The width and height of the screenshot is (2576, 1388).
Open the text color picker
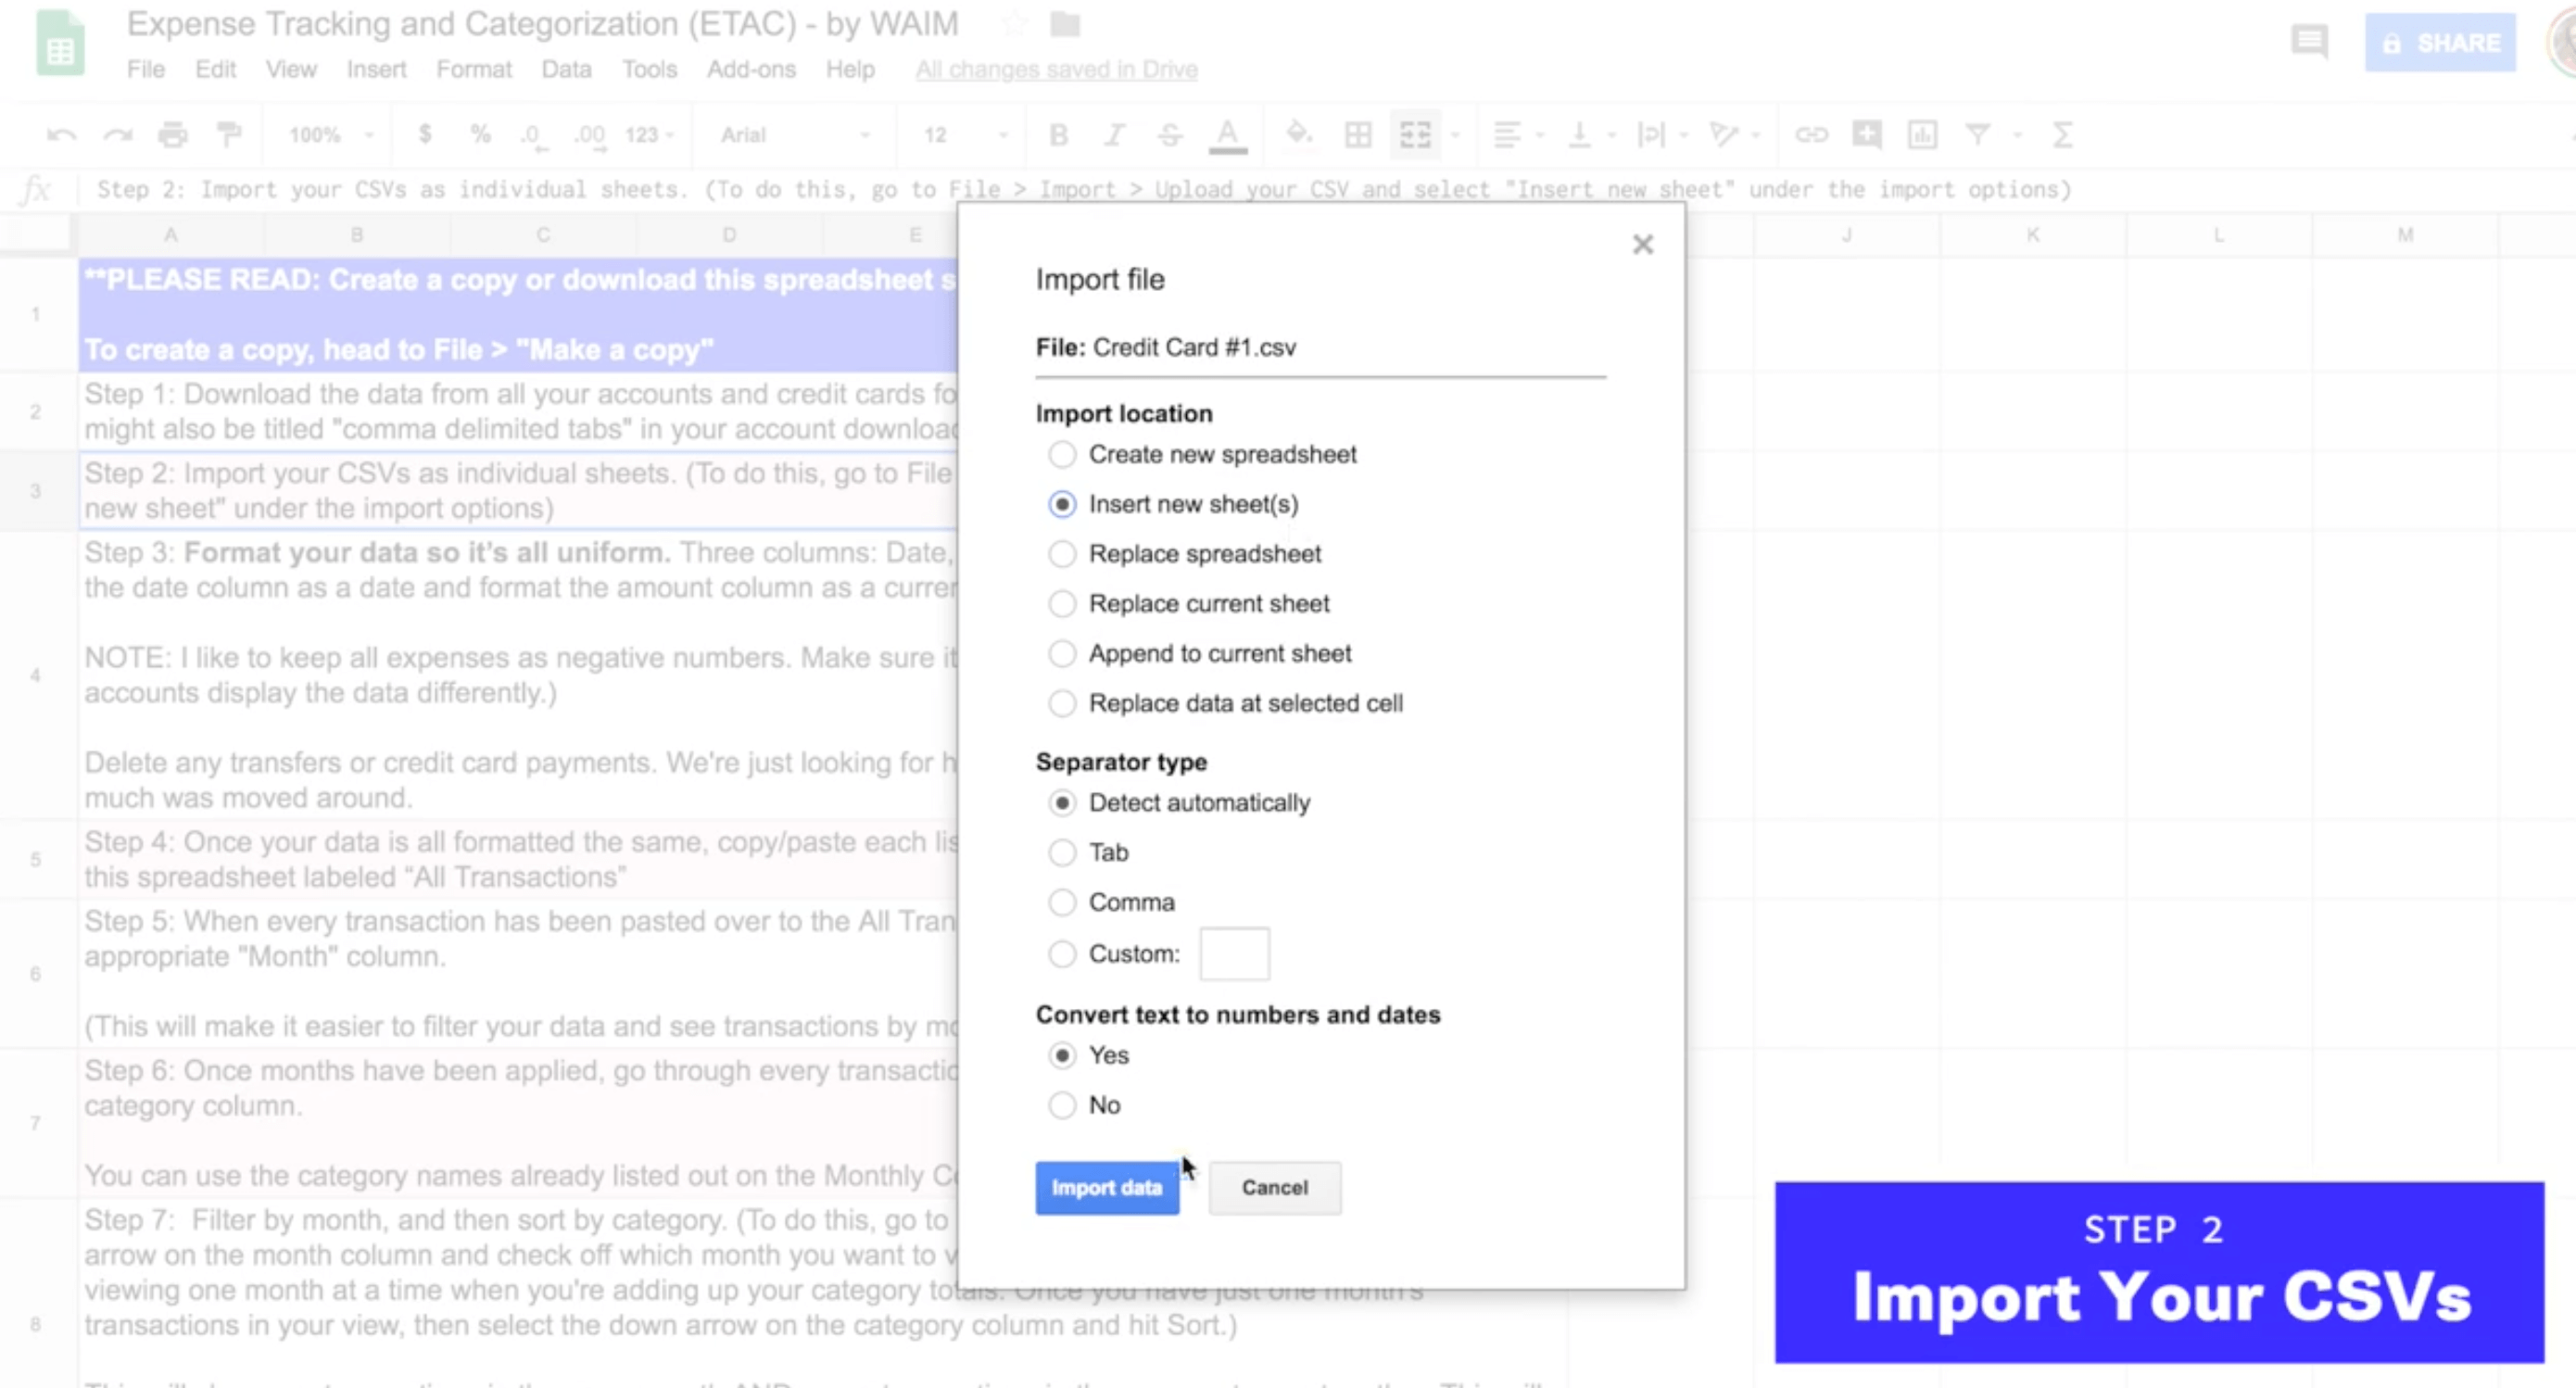point(1227,135)
